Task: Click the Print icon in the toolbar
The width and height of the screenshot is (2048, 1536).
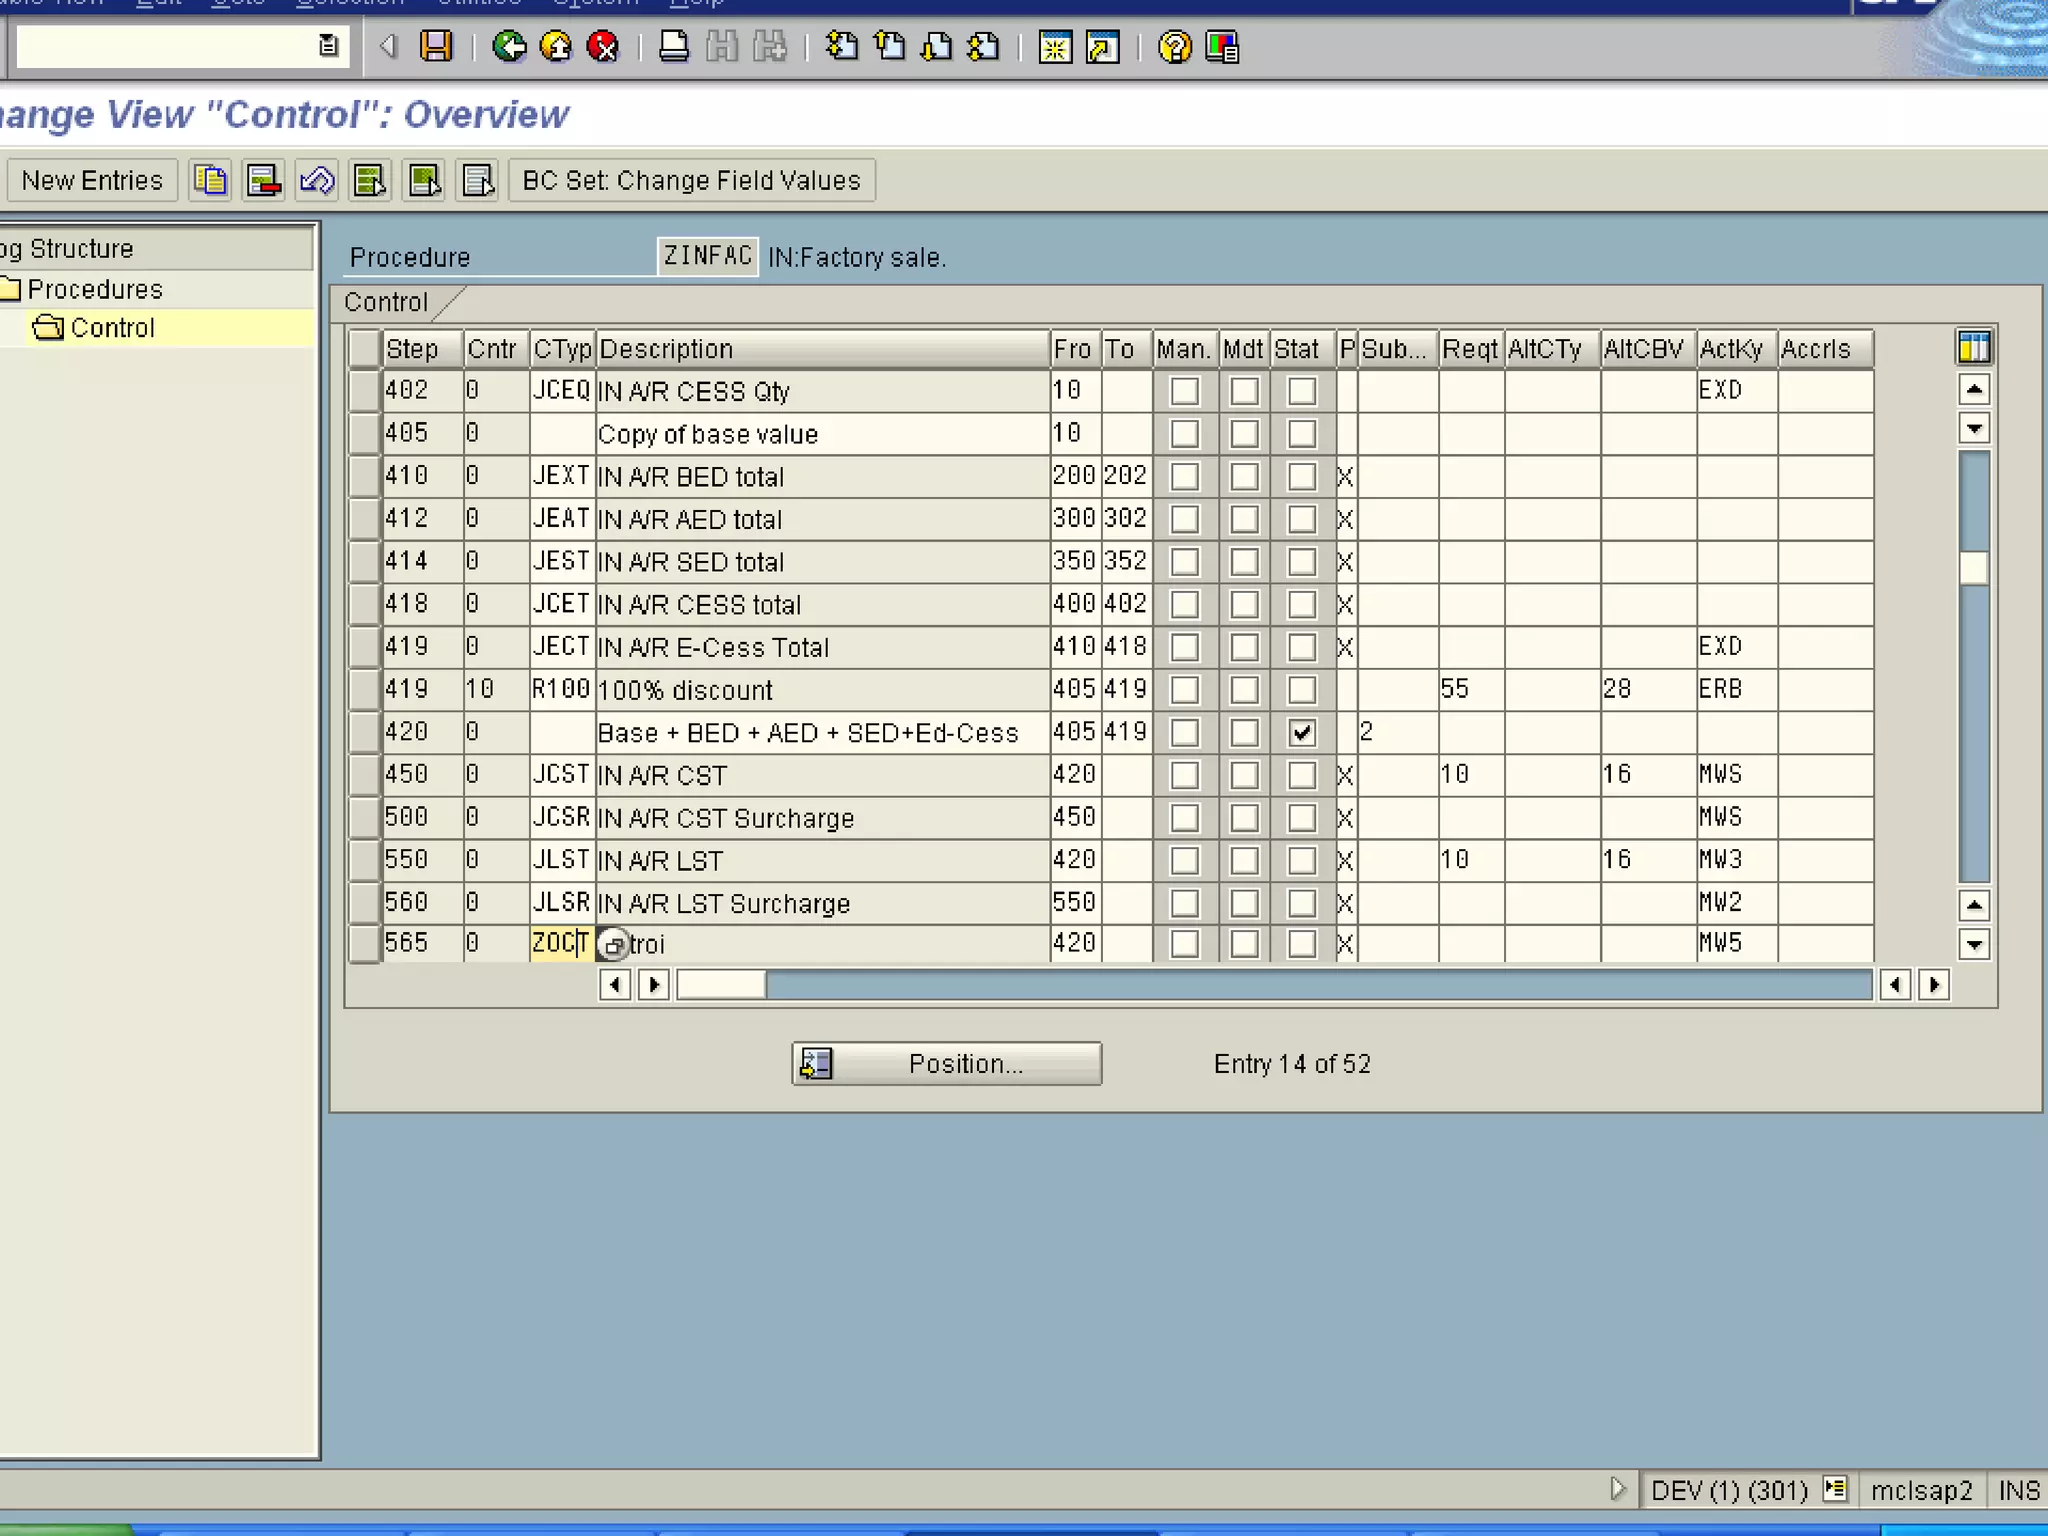Action: pyautogui.click(x=673, y=46)
